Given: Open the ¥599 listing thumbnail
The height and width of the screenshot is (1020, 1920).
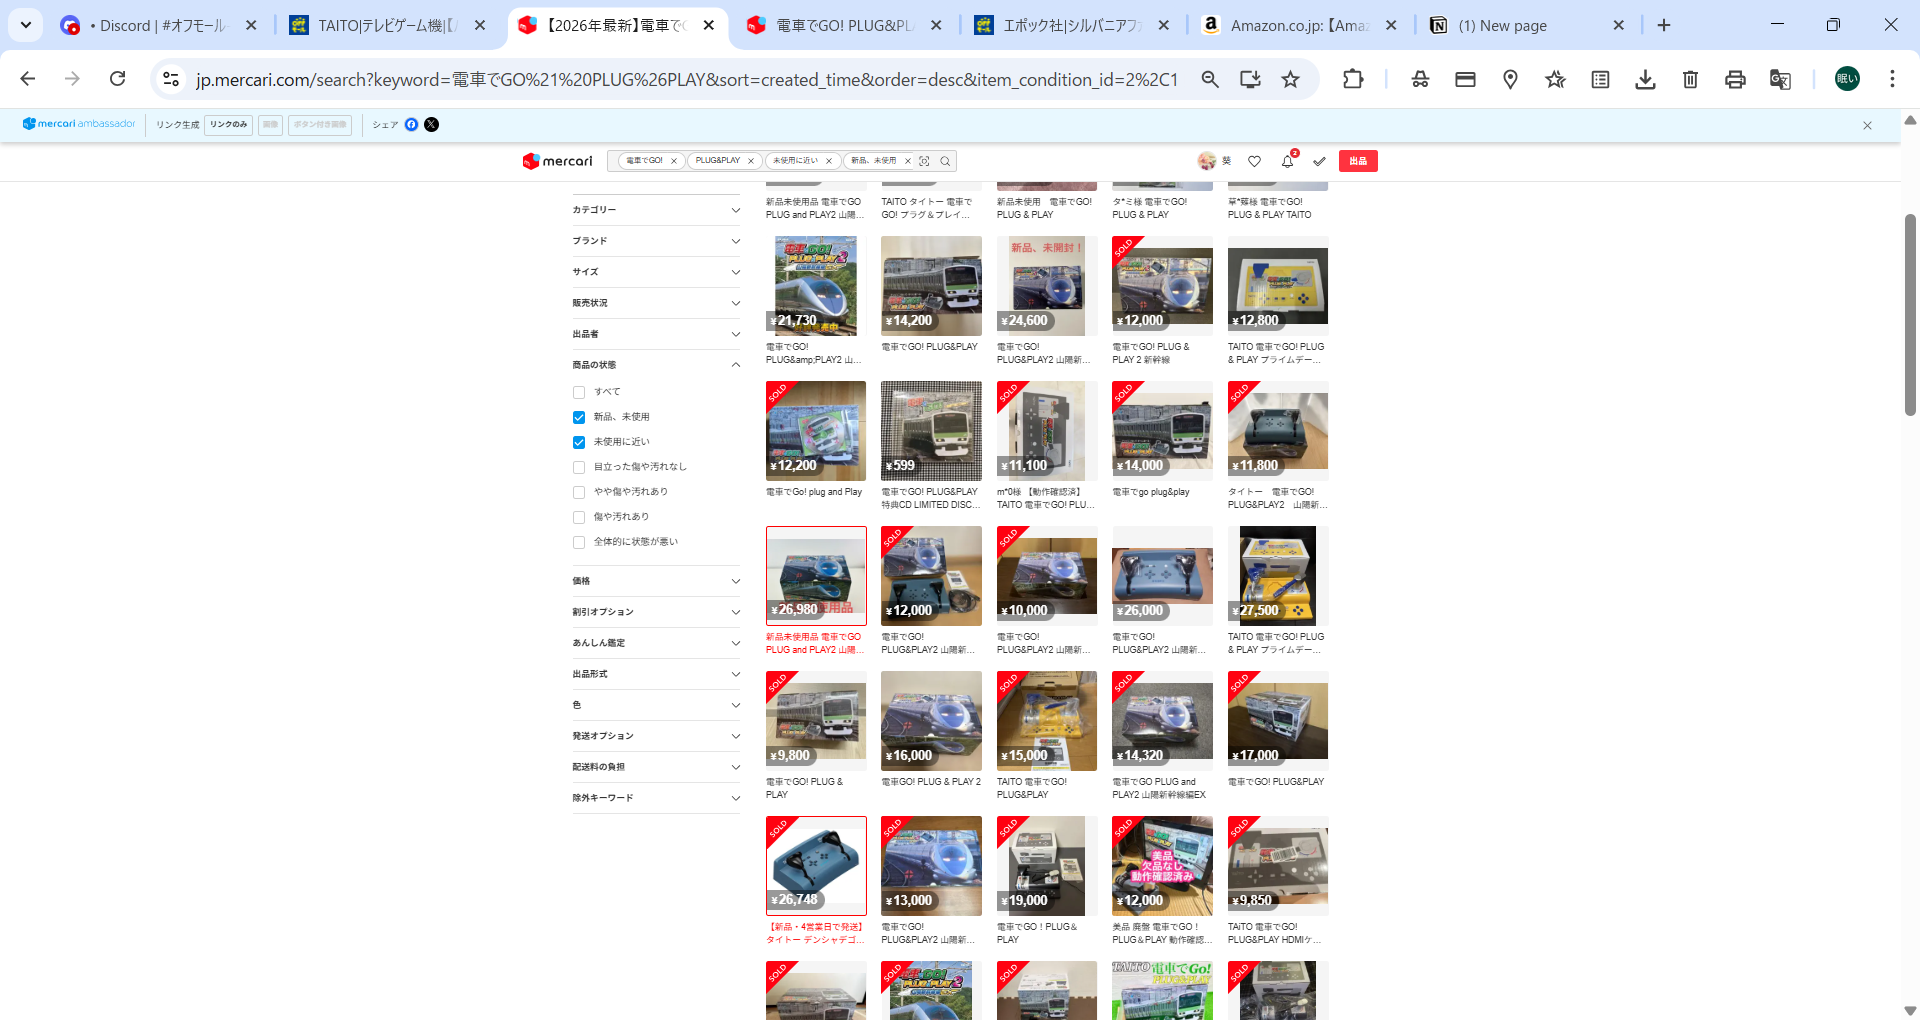Looking at the screenshot, I should coord(931,431).
